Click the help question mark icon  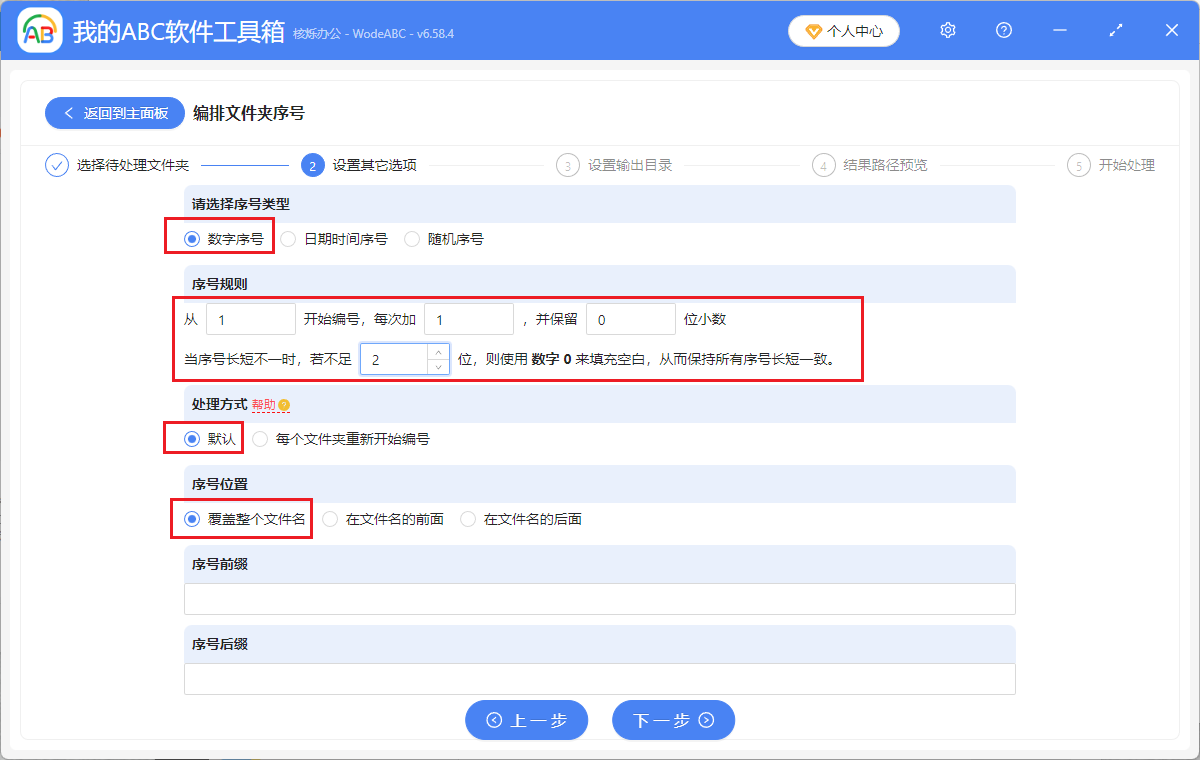(x=1004, y=31)
